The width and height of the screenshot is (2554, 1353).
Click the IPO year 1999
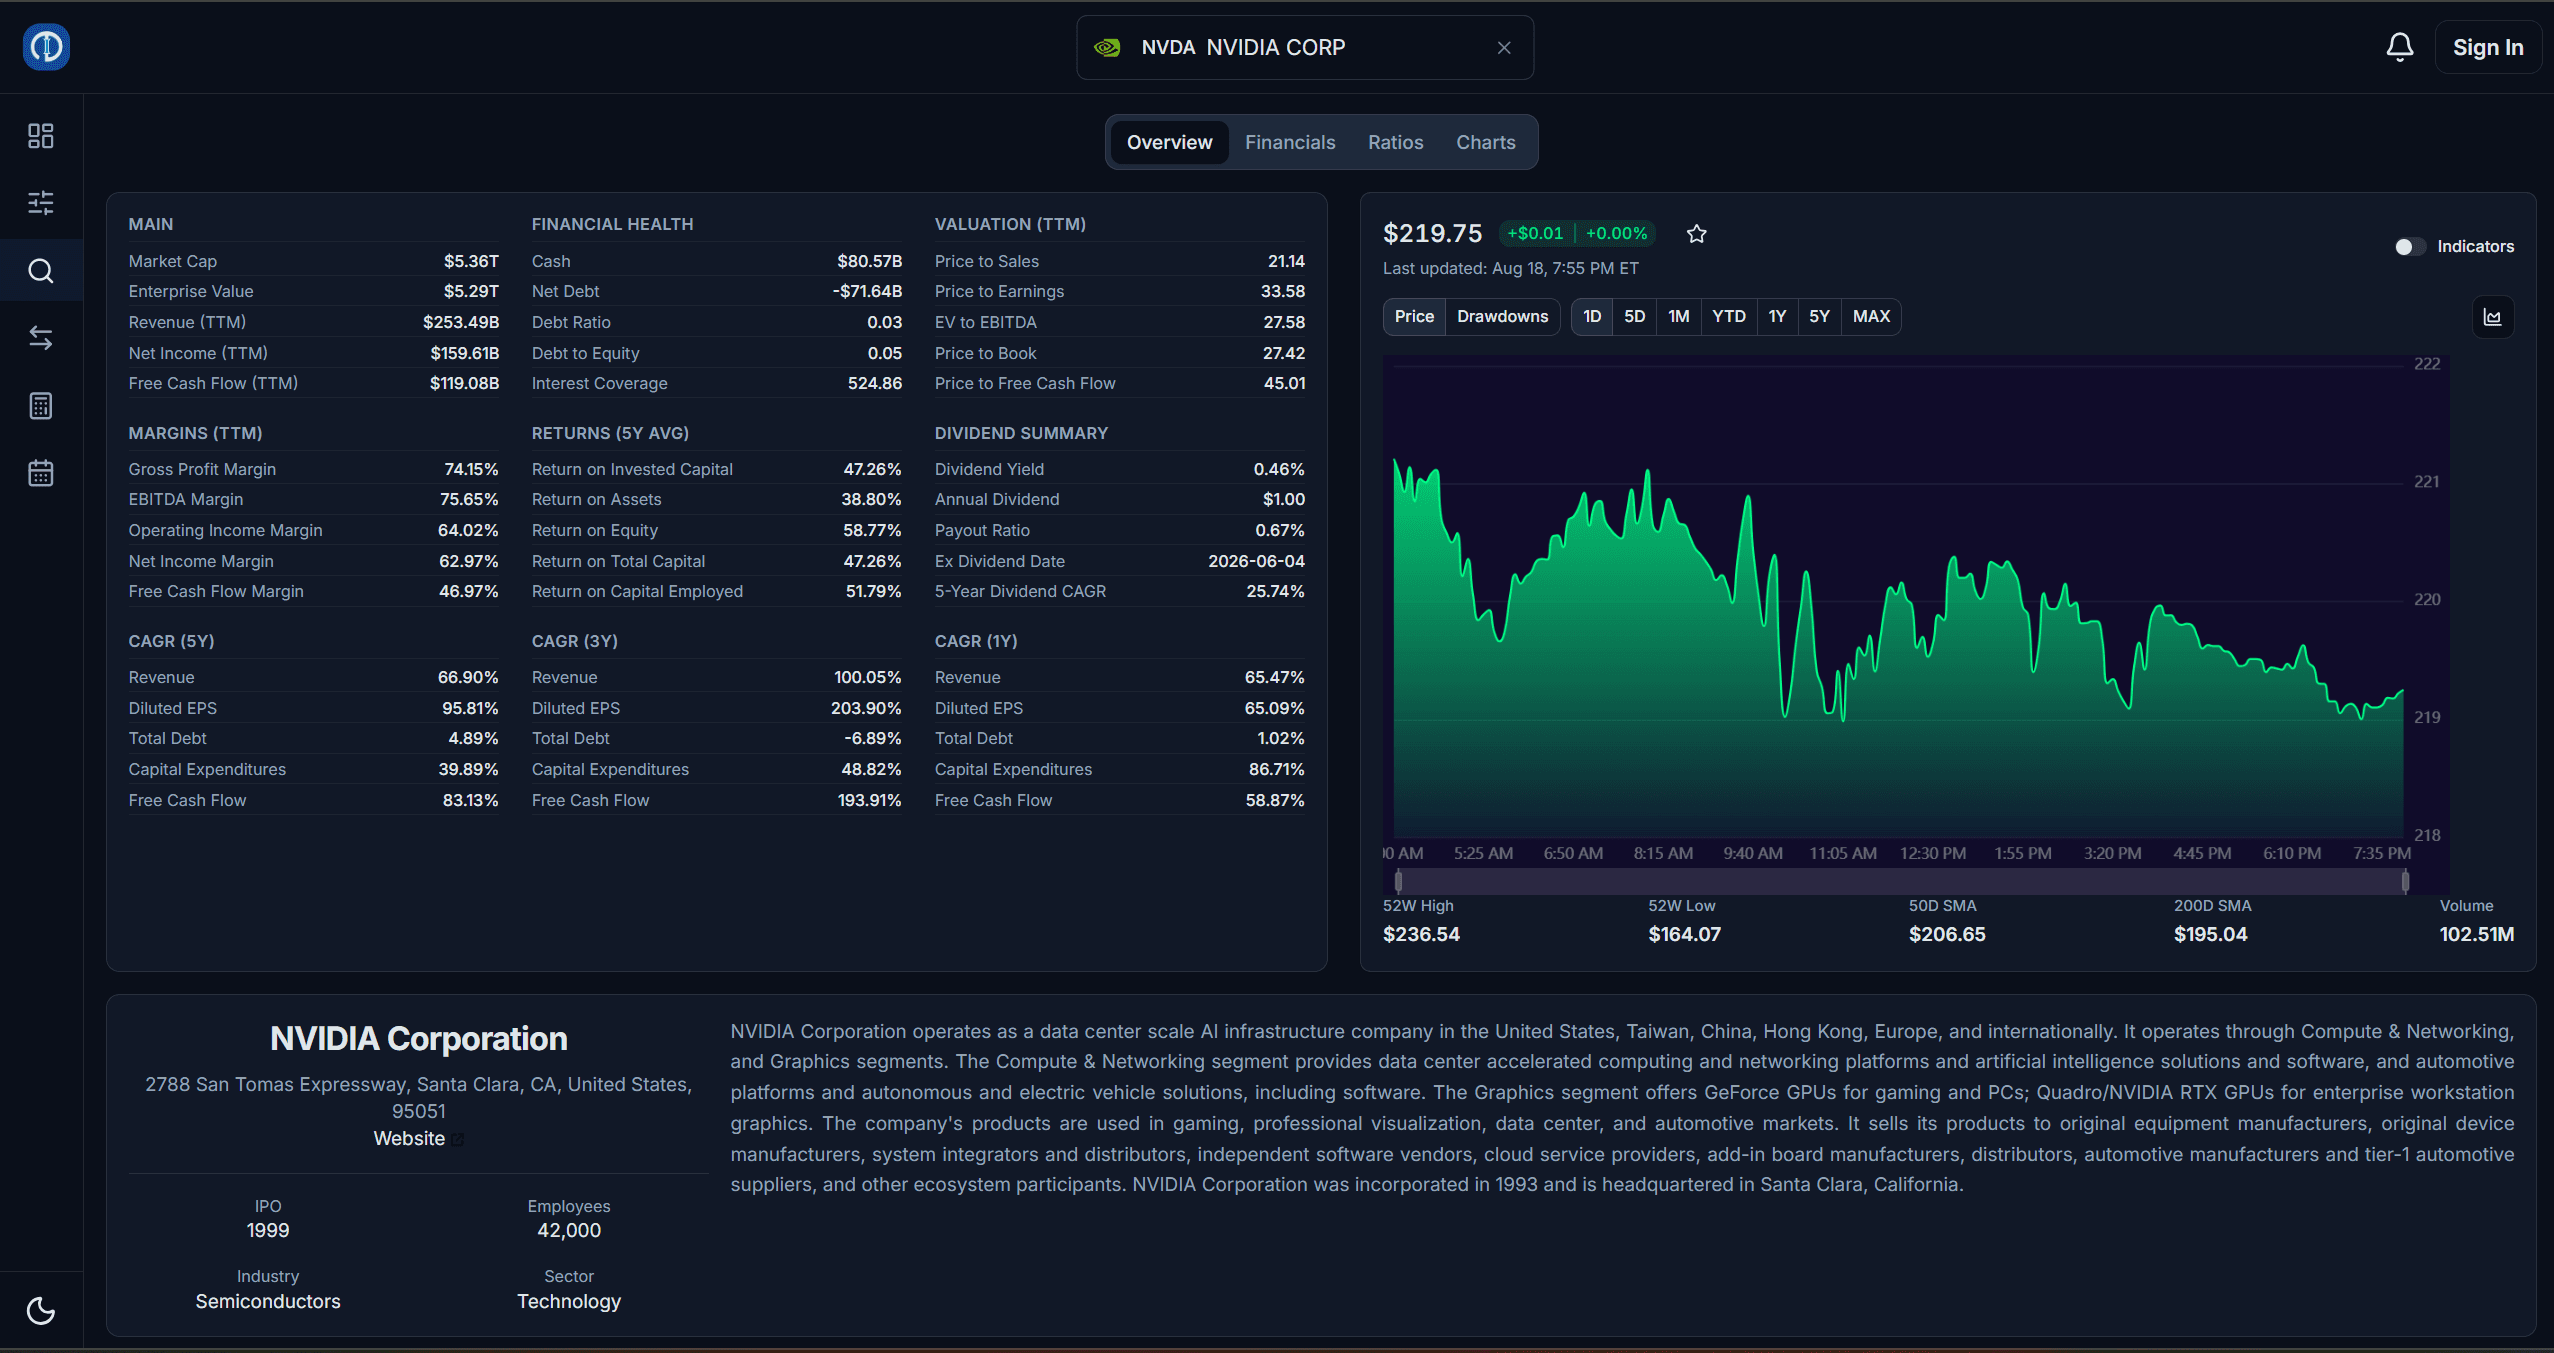click(x=268, y=1231)
